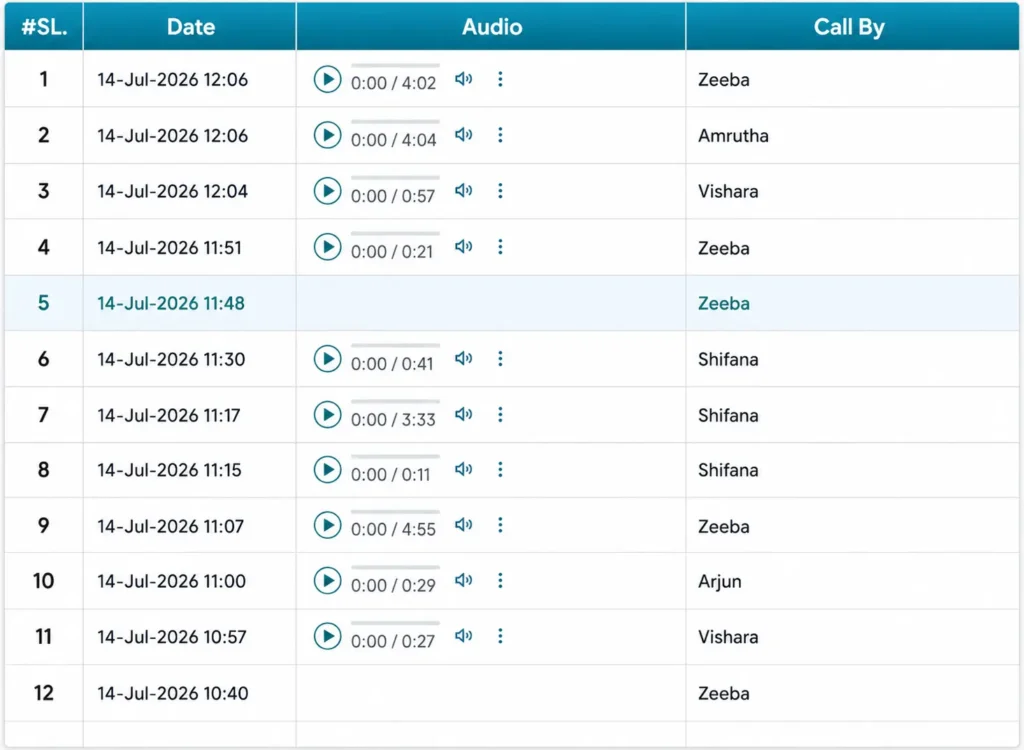
Task: Open more options for row 6 audio
Action: 500,358
